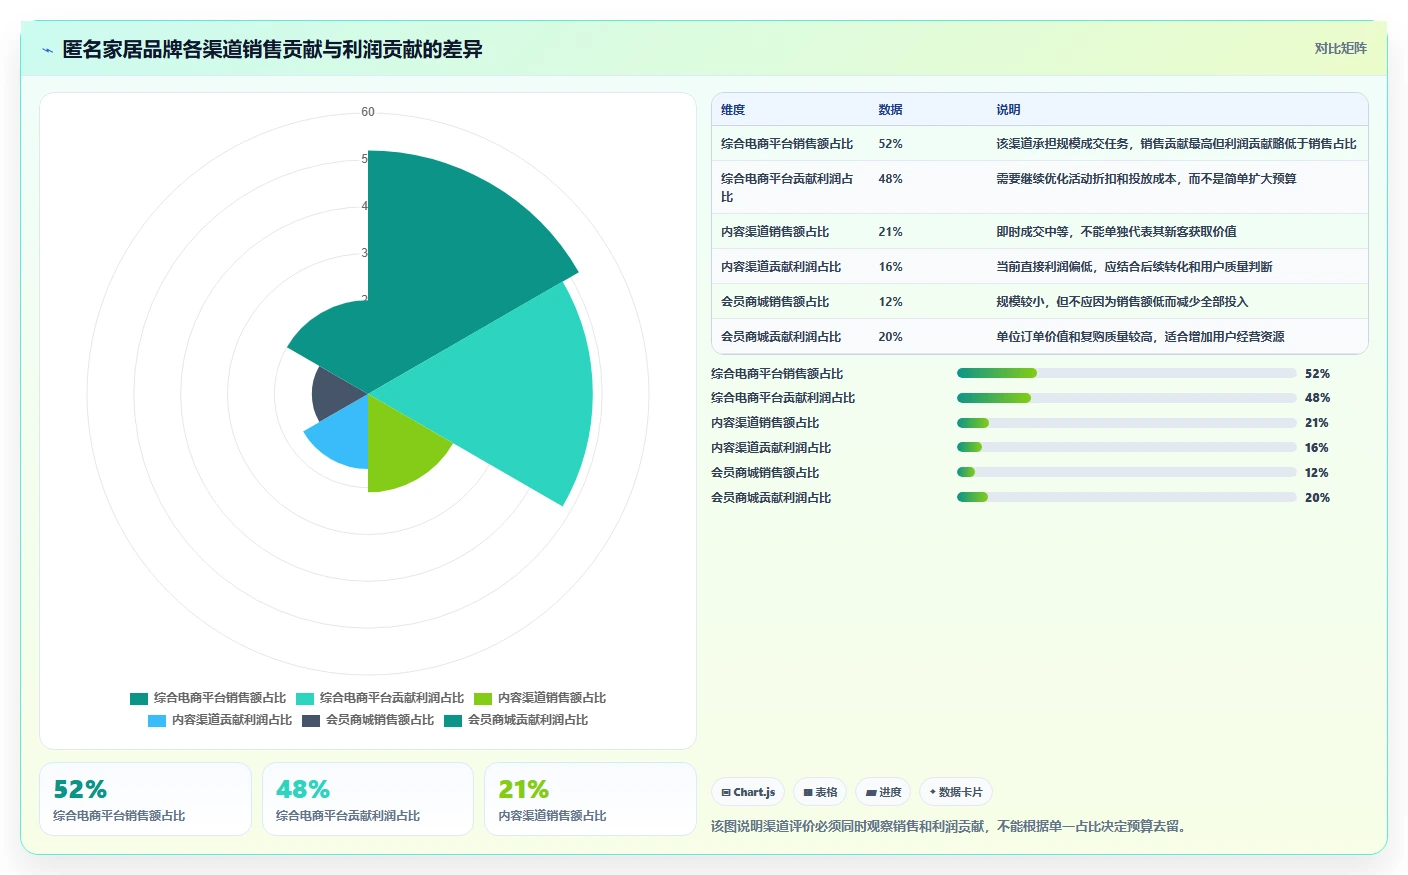Viewport: 1408px width, 875px height.
Task: Click the 12% progress bar for 会员商城销售额占比
Action: (1127, 472)
